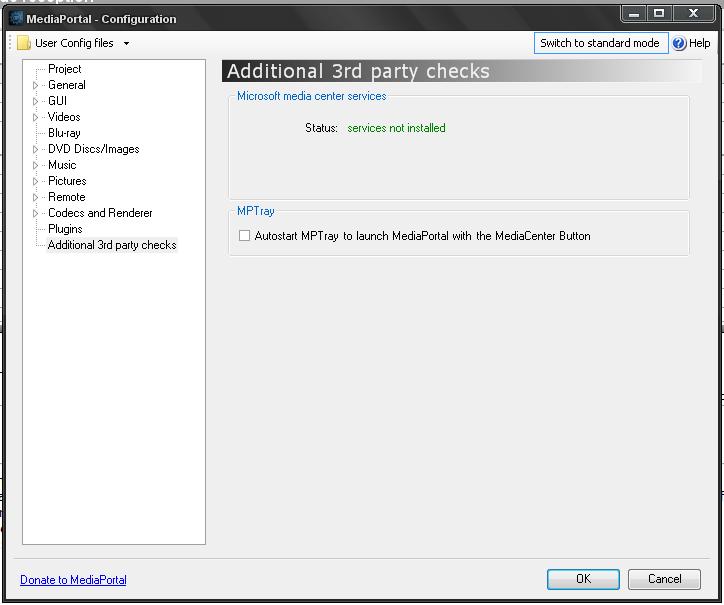Open the User Config files dropdown arrow
Image resolution: width=724 pixels, height=605 pixels.
point(126,43)
